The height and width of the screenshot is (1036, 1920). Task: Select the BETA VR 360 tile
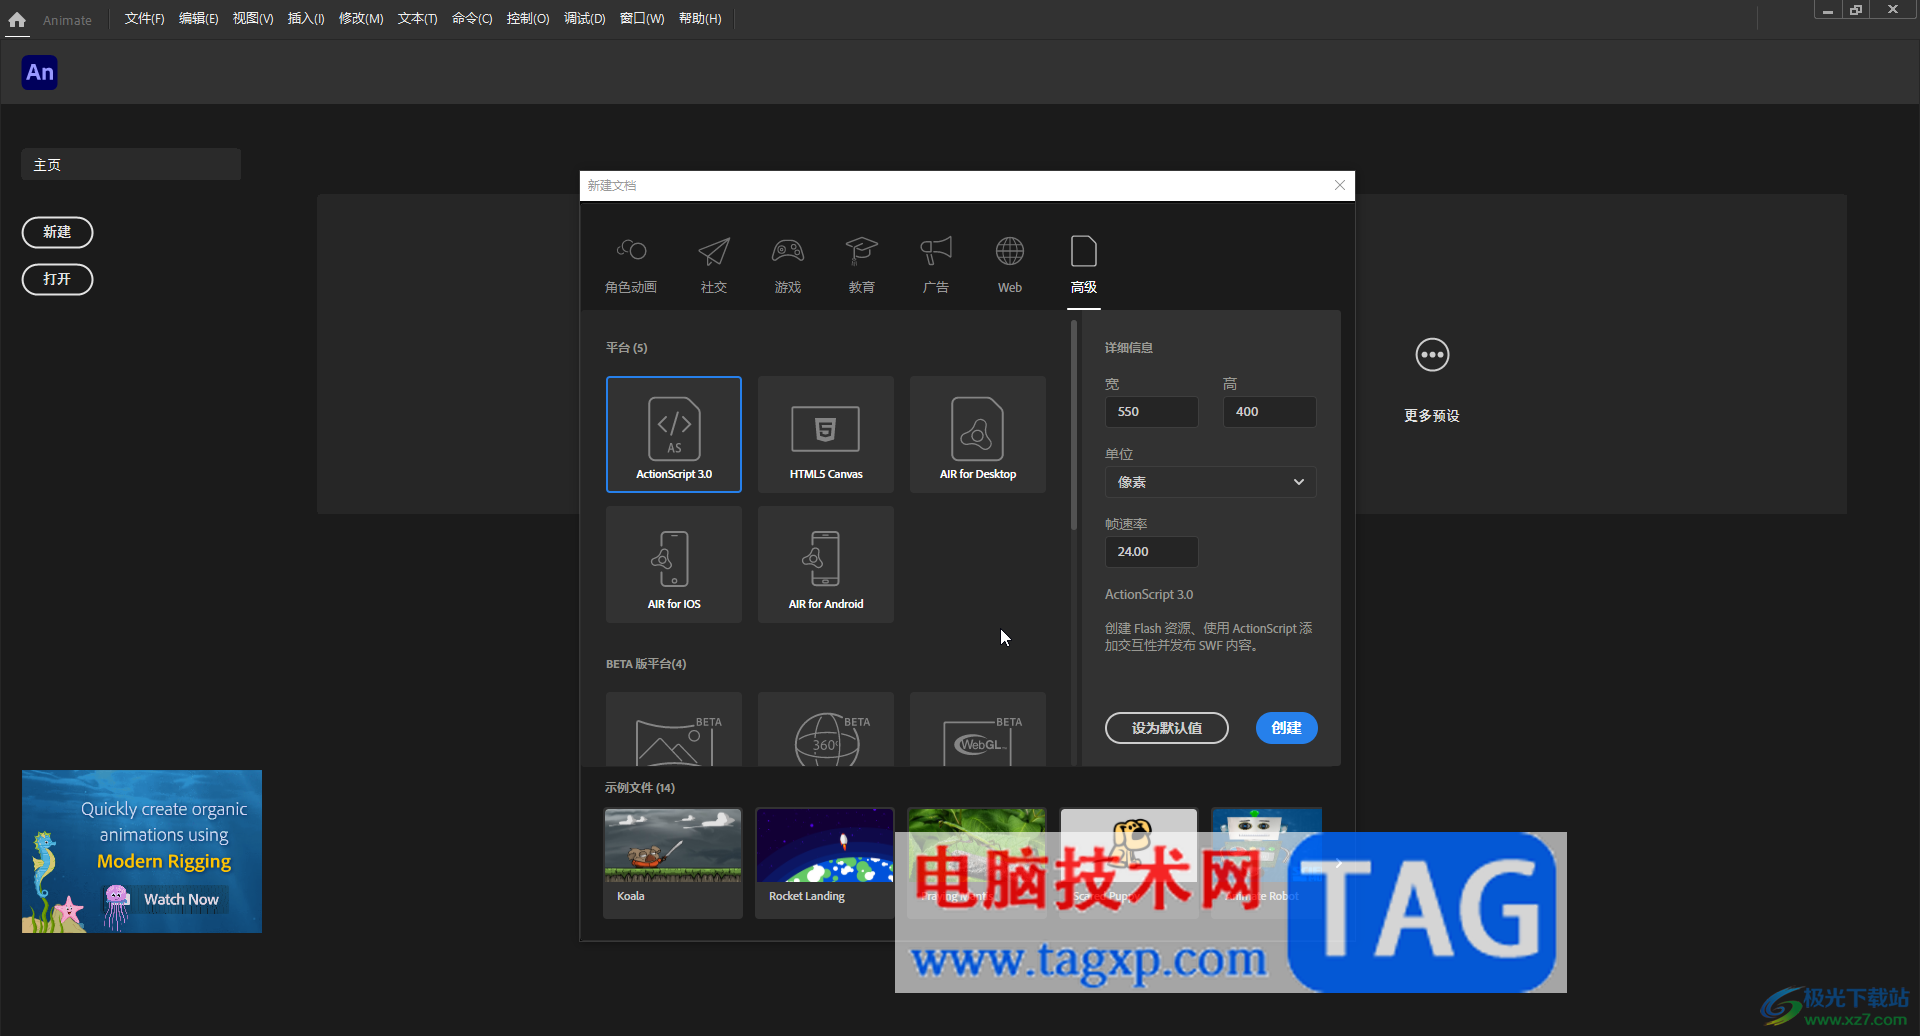click(x=826, y=730)
